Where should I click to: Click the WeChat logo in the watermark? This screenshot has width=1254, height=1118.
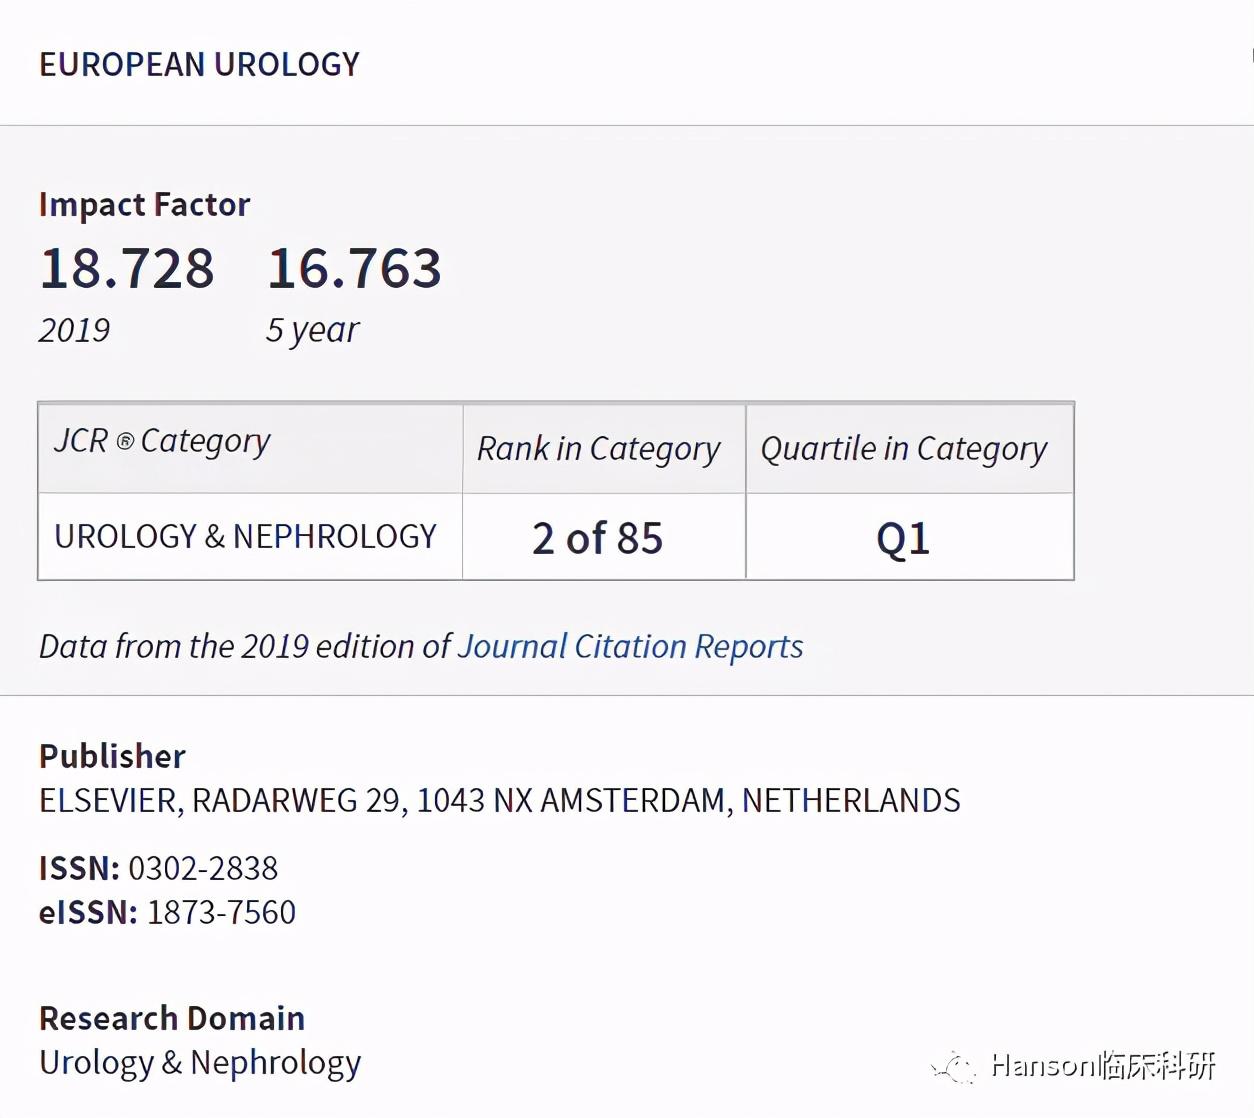tap(954, 1067)
